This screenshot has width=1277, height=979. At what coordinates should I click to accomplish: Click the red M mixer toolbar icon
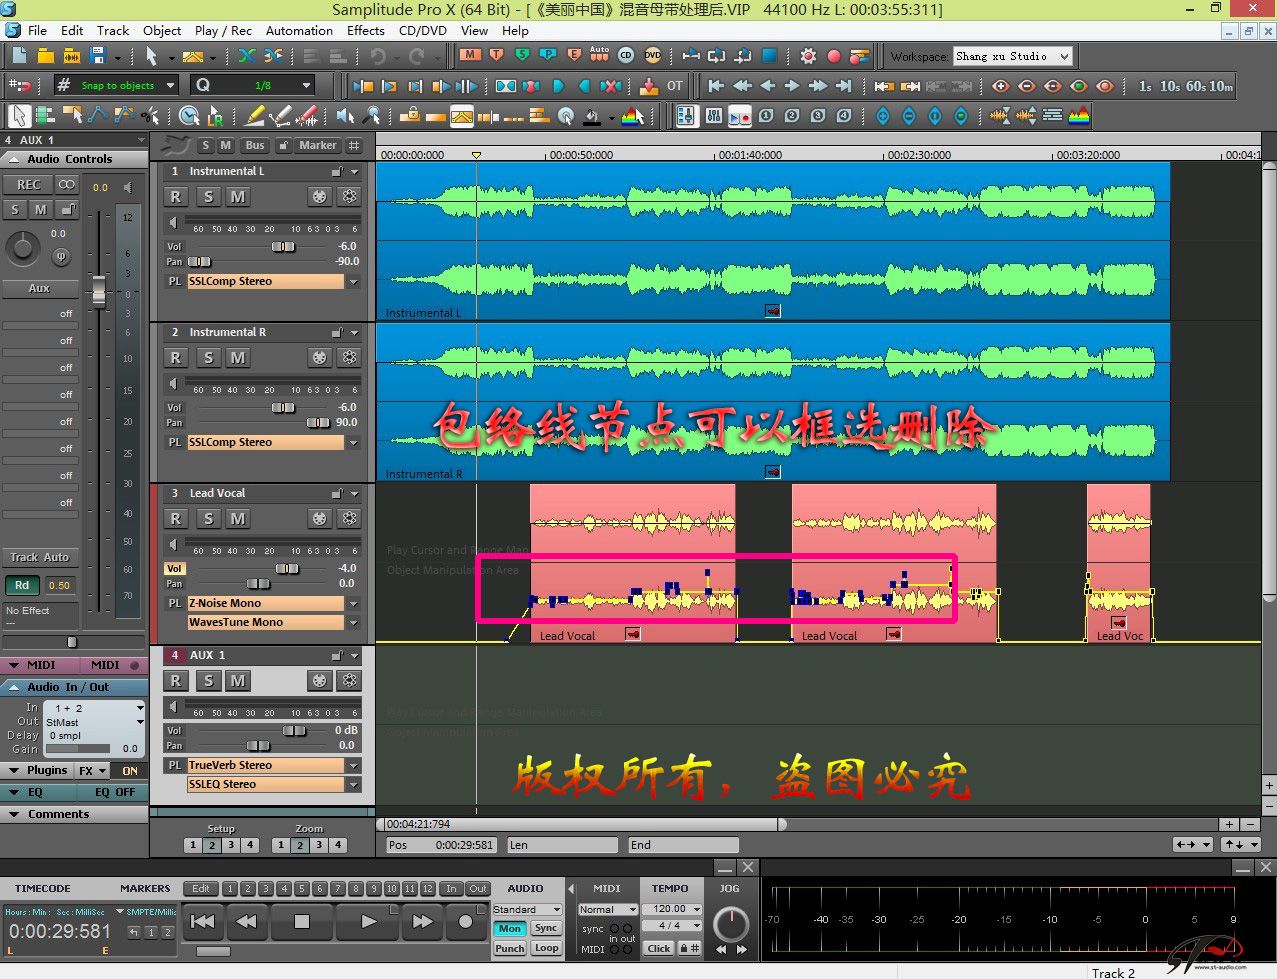[470, 56]
